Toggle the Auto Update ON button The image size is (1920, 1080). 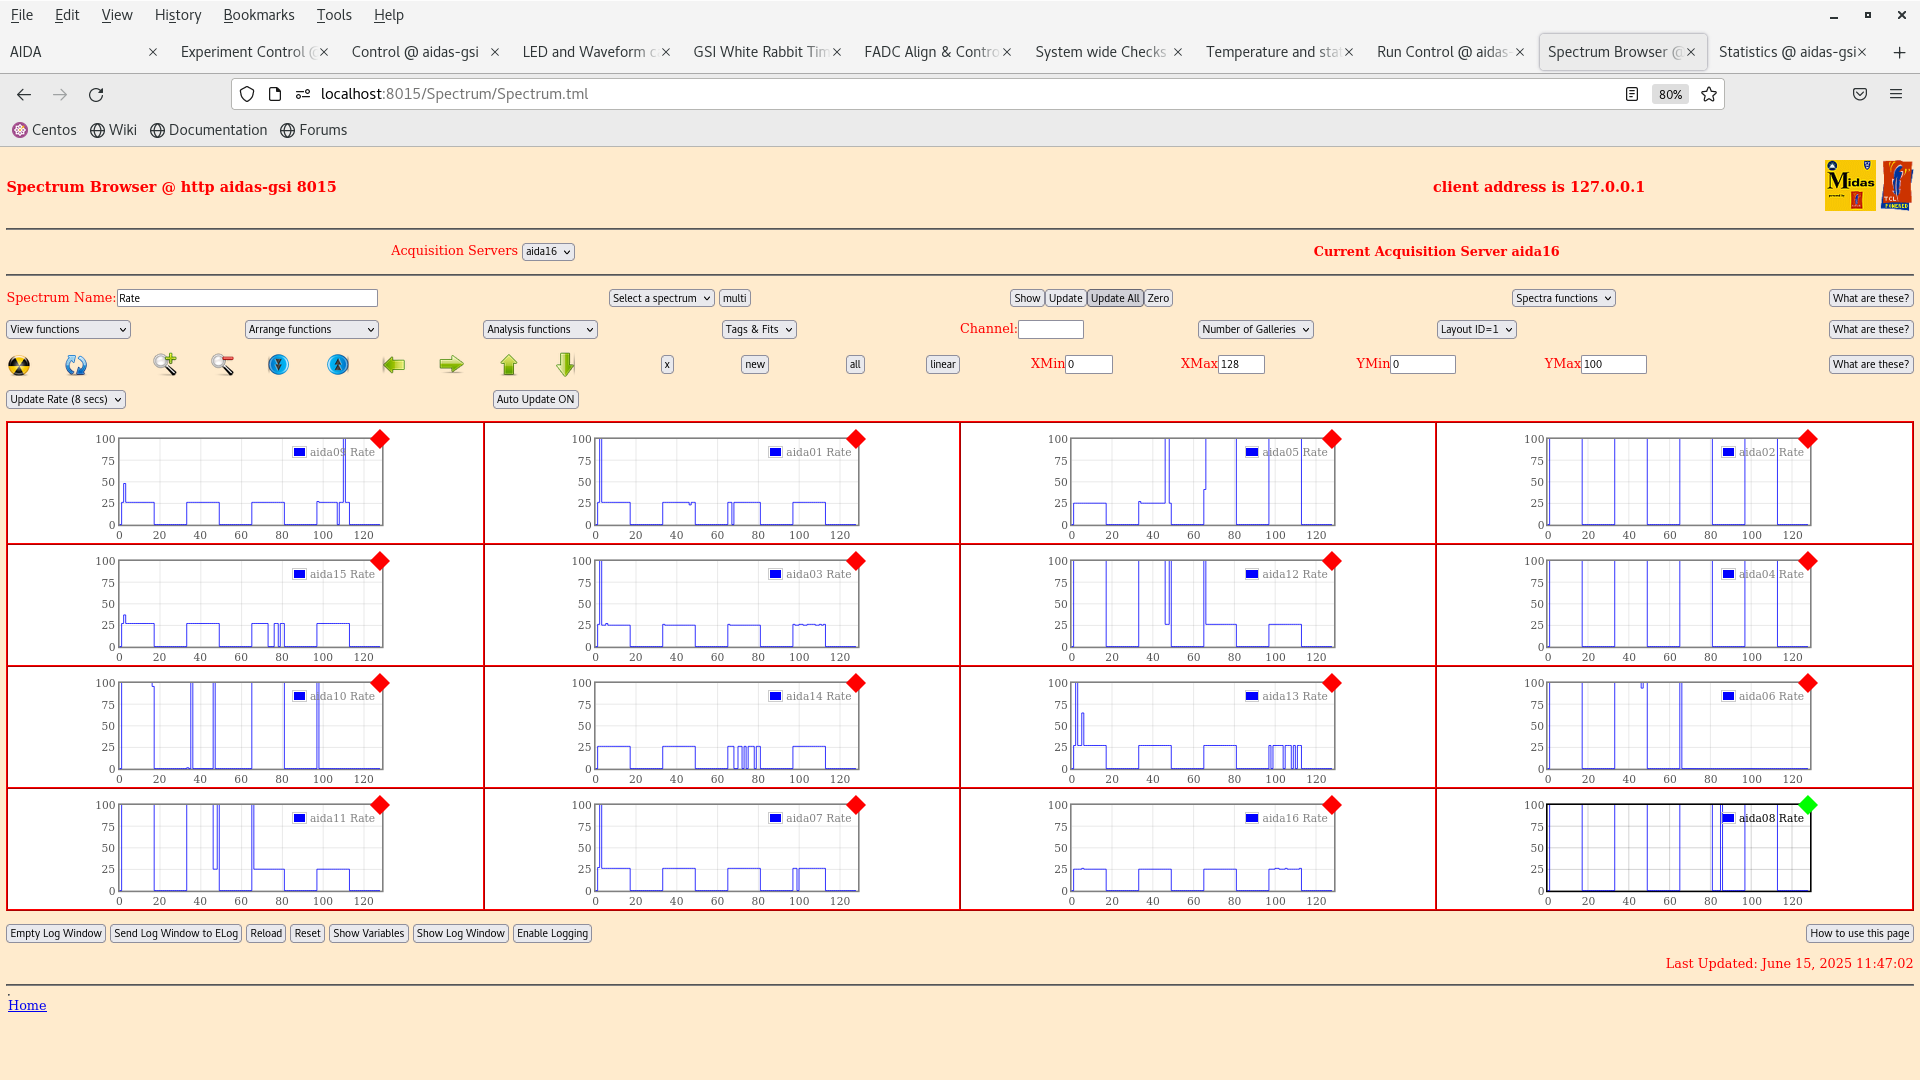pyautogui.click(x=536, y=400)
